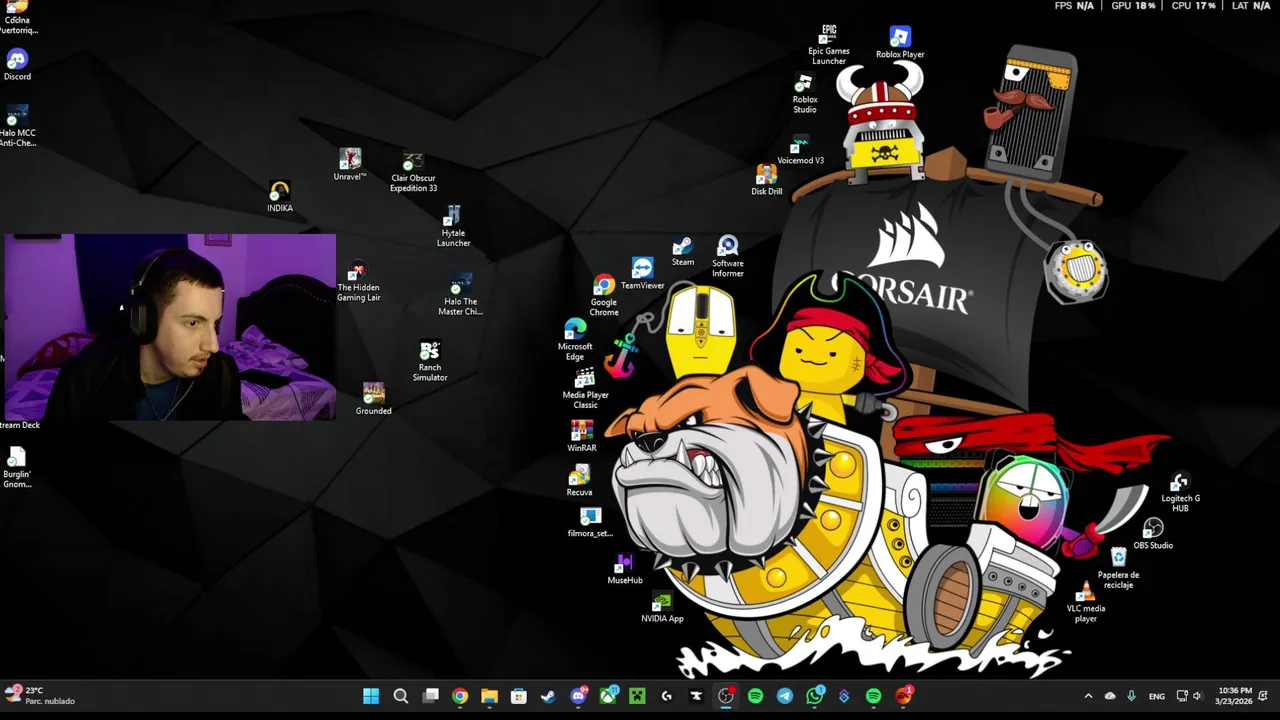Open the INDIKA desktop shortcut

tap(280, 197)
